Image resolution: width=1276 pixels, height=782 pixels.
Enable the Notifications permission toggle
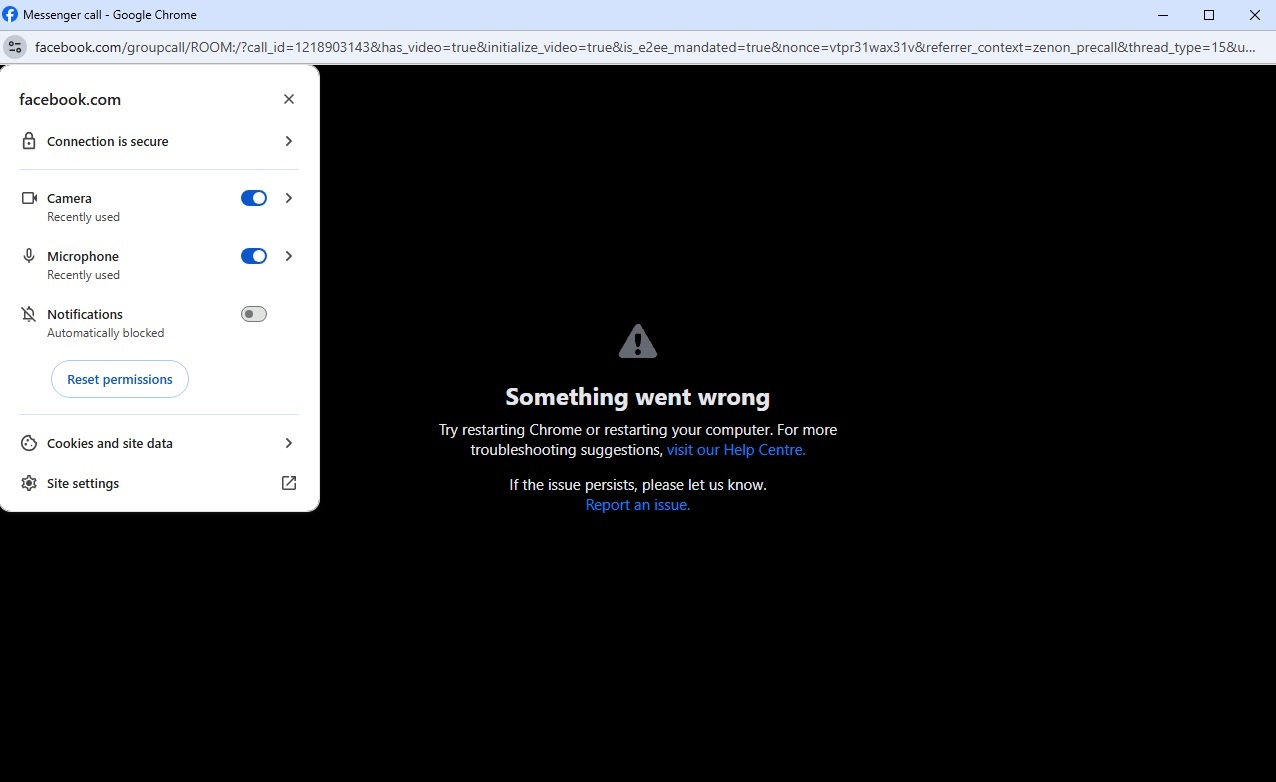[x=254, y=314]
